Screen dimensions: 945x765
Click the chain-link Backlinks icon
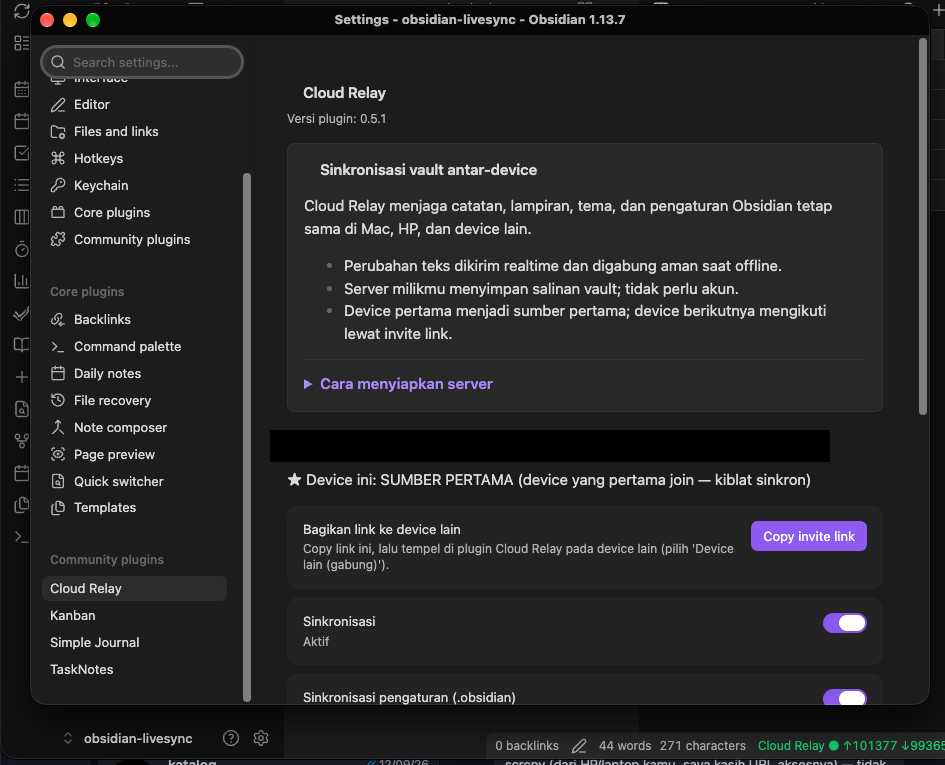point(58,320)
